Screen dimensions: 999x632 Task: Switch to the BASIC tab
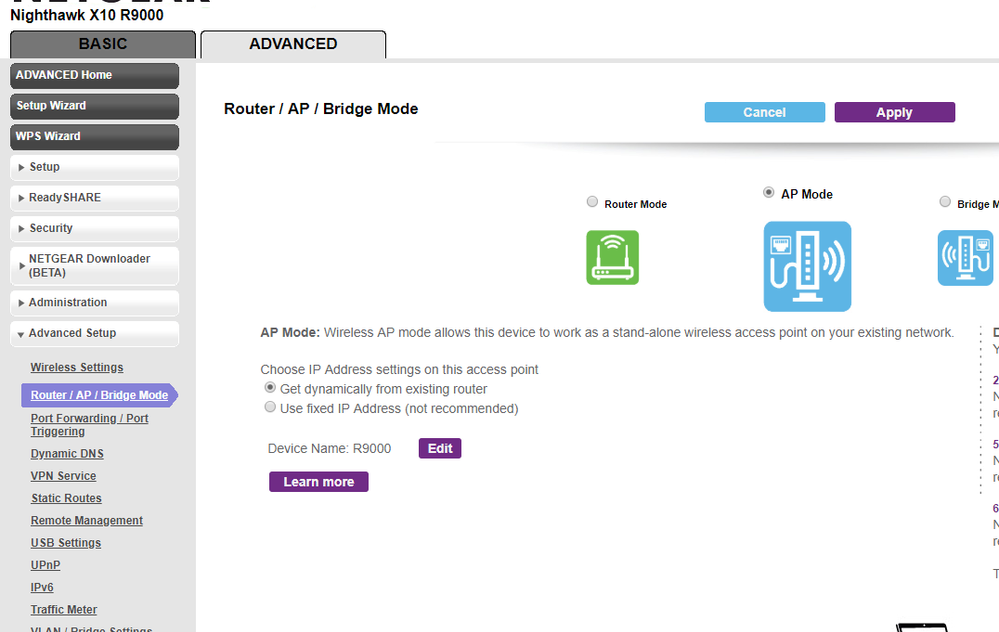(103, 44)
